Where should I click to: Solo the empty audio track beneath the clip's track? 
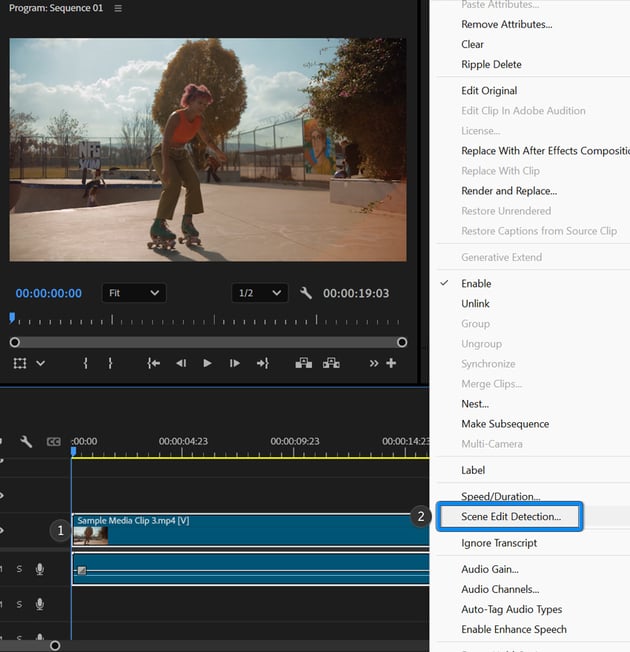click(19, 604)
